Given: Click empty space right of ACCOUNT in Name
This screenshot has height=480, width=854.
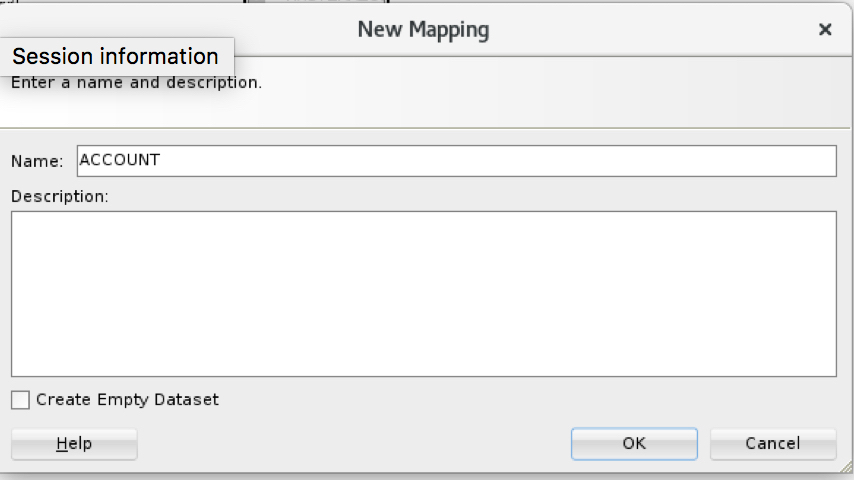Looking at the screenshot, I should click(x=500, y=161).
